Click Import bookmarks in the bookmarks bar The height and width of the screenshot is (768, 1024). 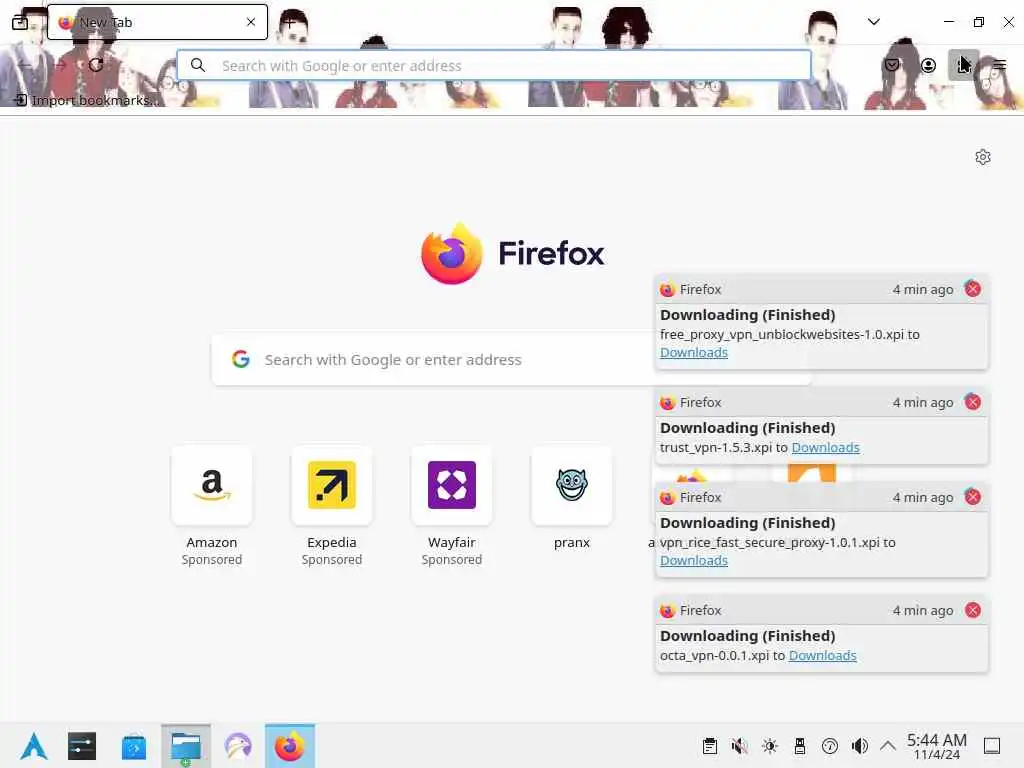tap(87, 100)
